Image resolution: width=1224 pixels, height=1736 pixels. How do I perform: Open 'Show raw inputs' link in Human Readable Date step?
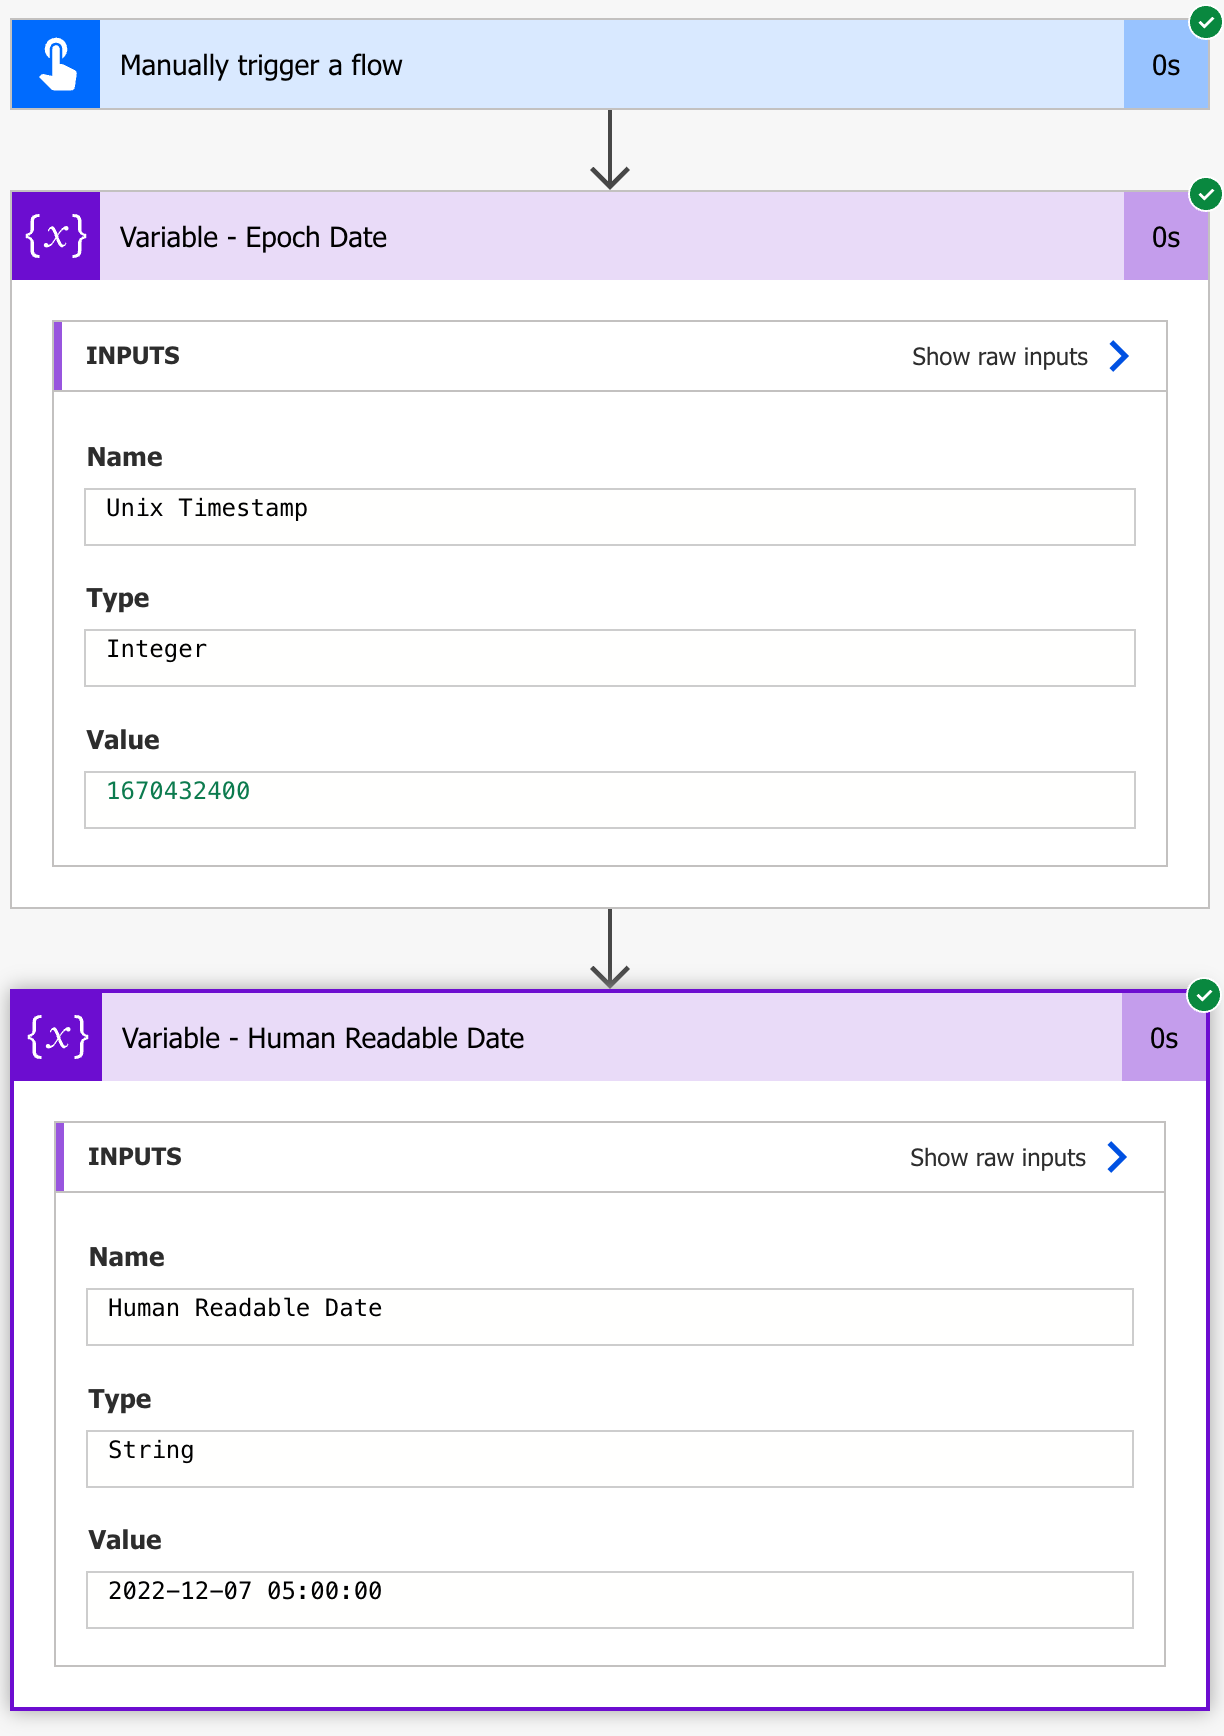pos(997,1158)
